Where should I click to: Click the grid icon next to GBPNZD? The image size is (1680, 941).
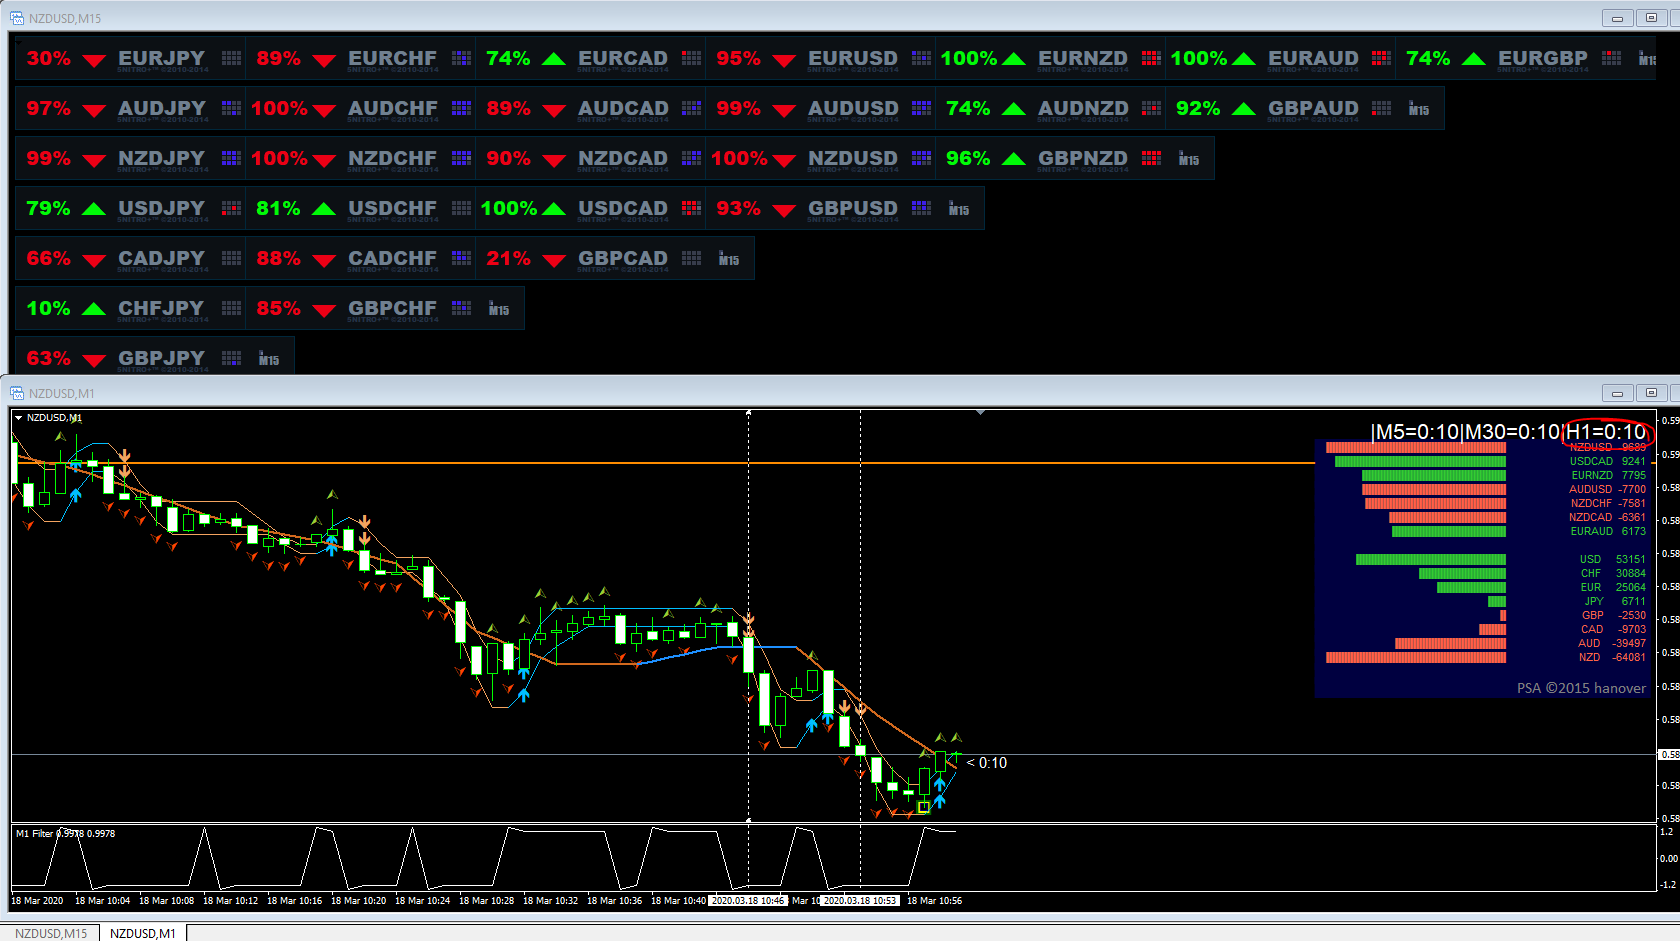[x=1151, y=158]
